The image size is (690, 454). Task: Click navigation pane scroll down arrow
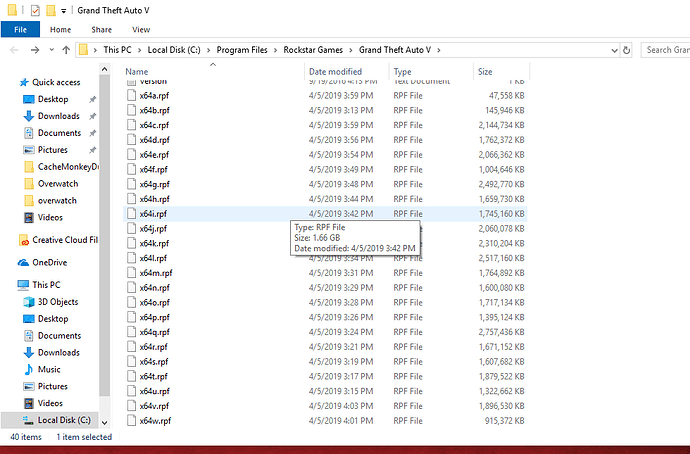104,423
